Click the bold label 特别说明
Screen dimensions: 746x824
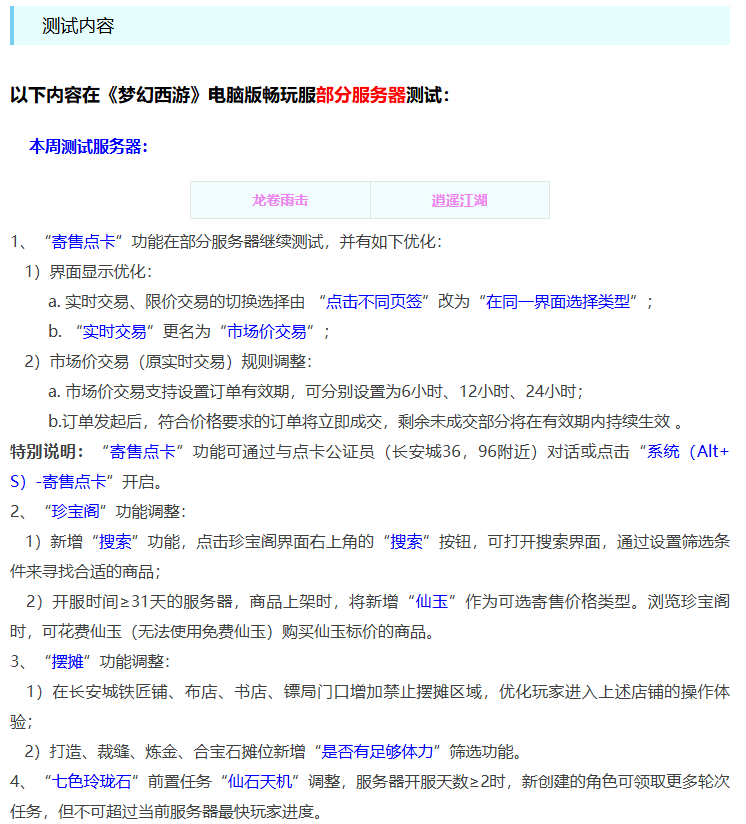click(x=46, y=451)
